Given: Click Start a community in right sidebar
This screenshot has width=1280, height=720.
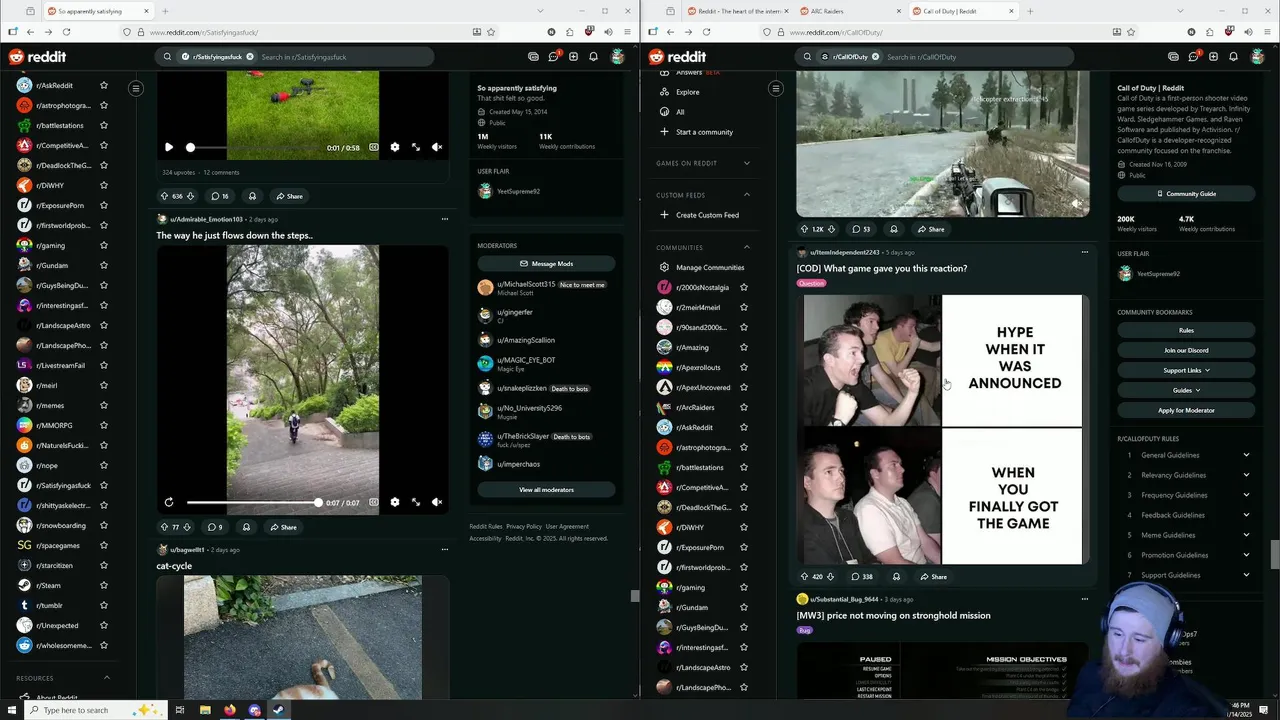Looking at the screenshot, I should [704, 132].
